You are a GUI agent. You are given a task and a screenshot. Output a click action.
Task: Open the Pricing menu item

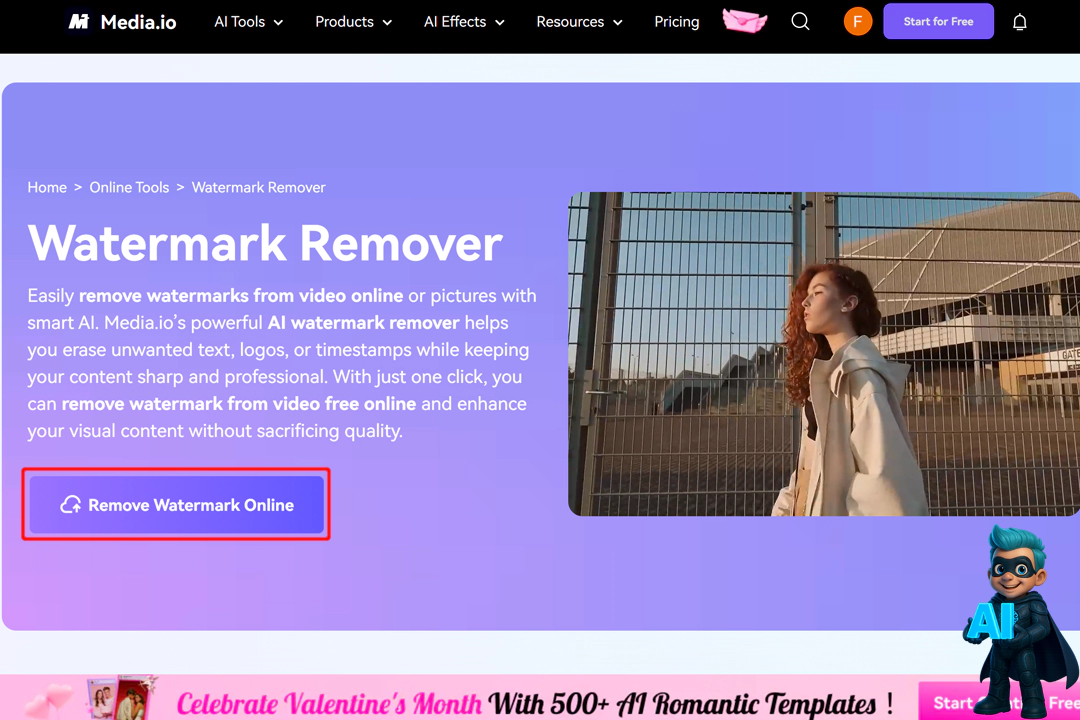click(x=676, y=22)
